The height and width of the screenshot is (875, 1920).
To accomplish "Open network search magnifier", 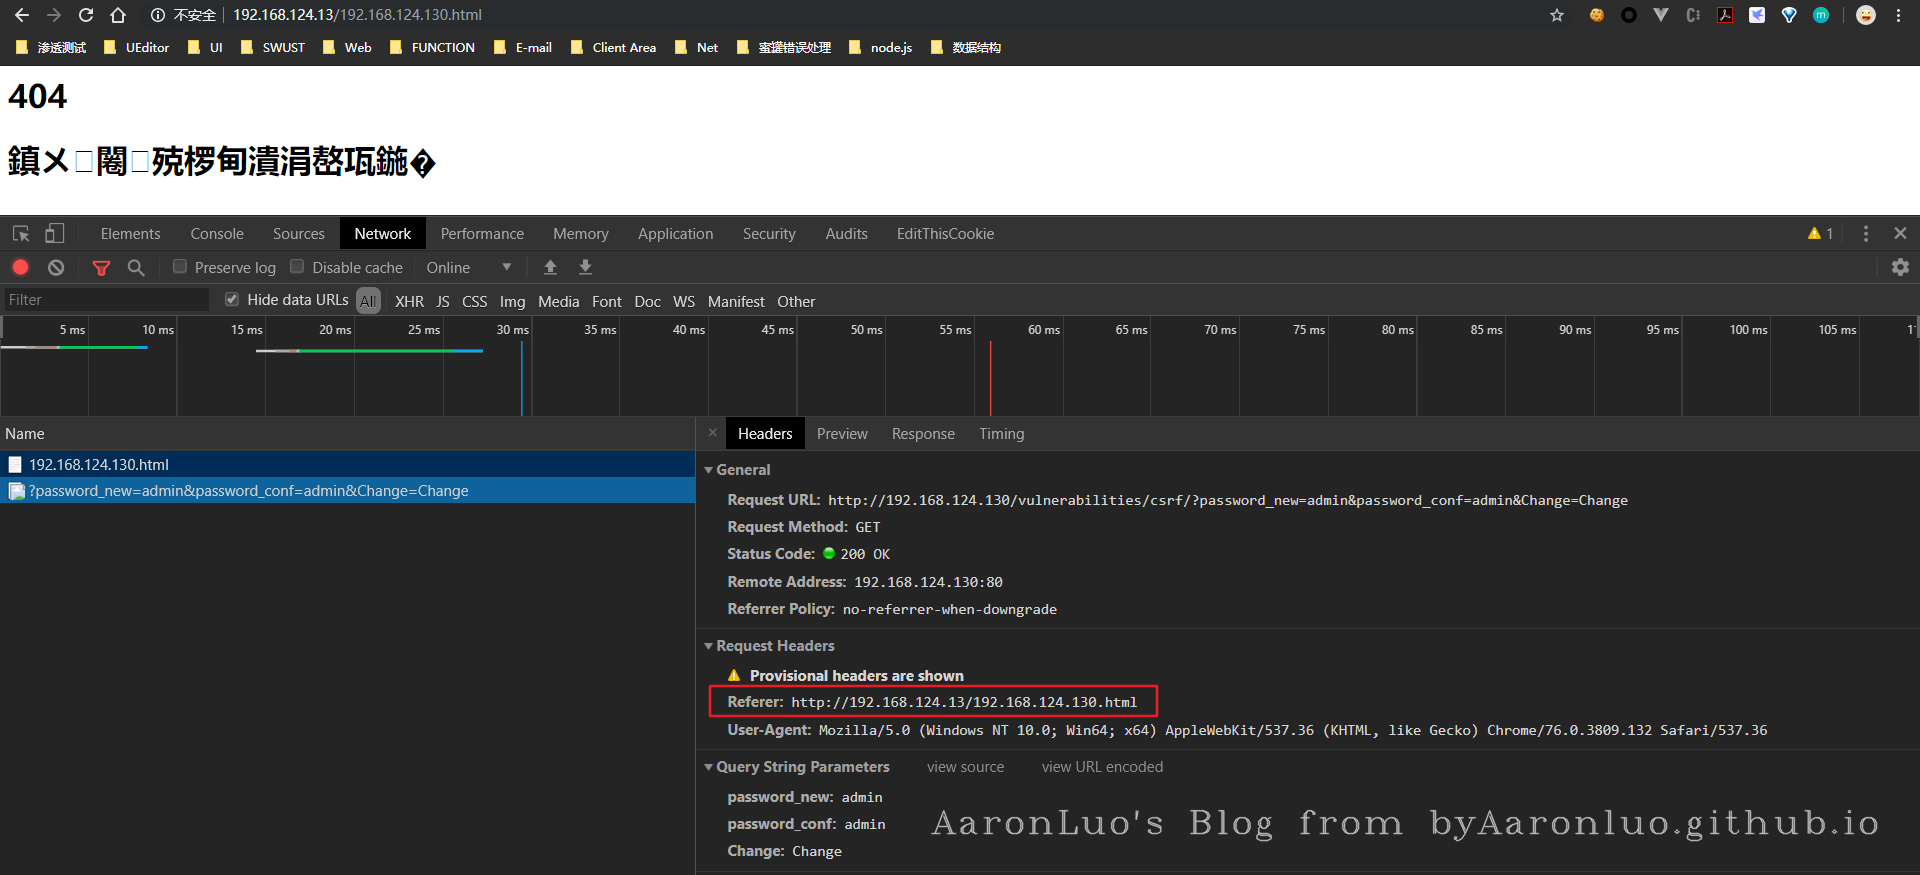I will tap(136, 267).
